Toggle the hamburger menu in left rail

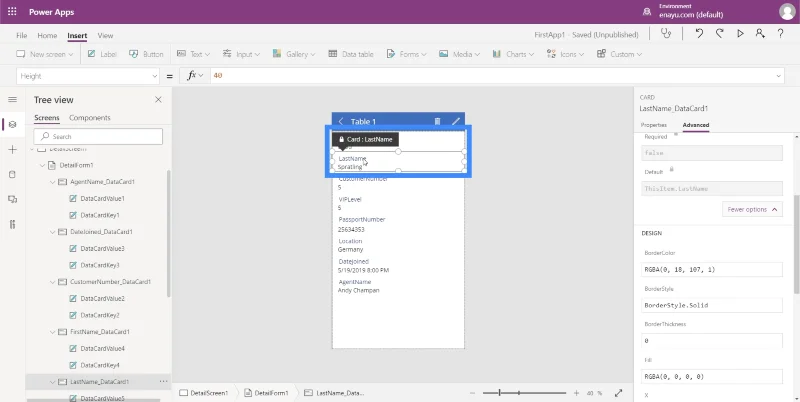pyautogui.click(x=13, y=99)
